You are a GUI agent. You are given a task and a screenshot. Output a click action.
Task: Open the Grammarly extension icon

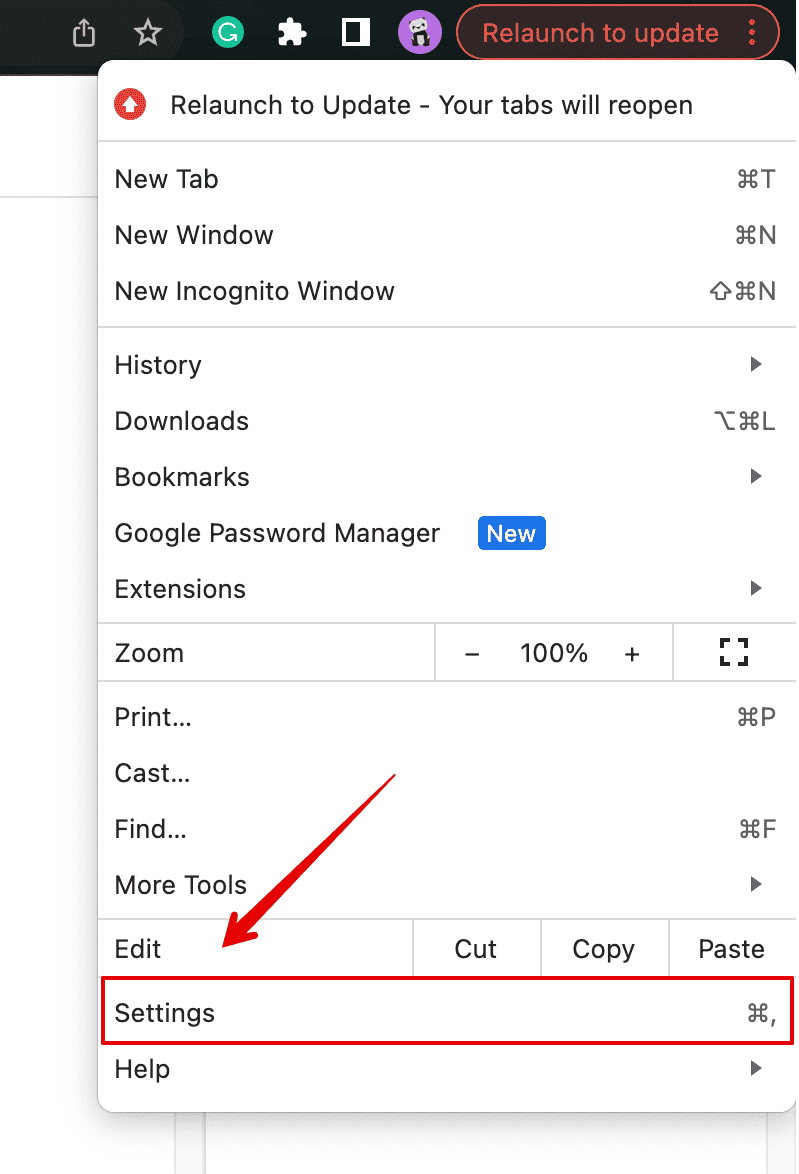[229, 33]
